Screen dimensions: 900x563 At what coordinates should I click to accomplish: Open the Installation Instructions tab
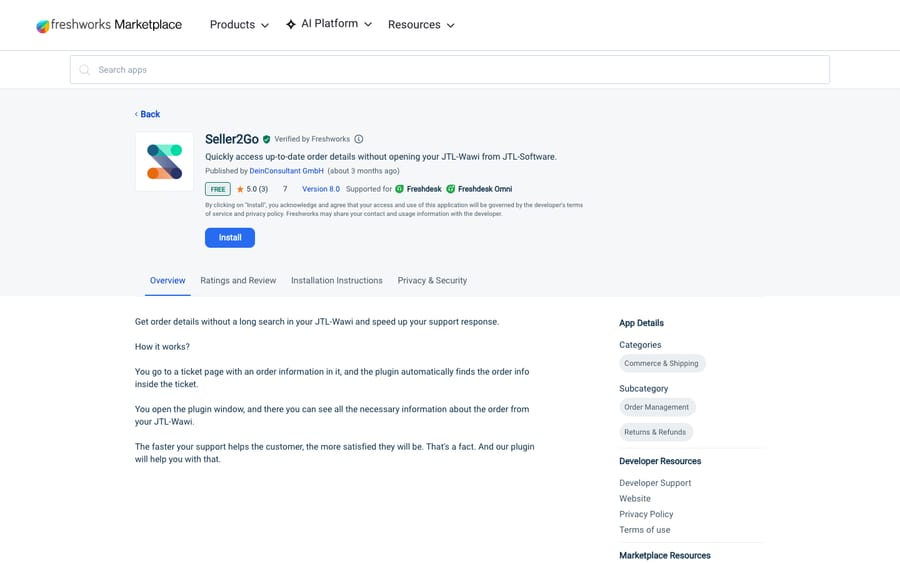tap(336, 281)
